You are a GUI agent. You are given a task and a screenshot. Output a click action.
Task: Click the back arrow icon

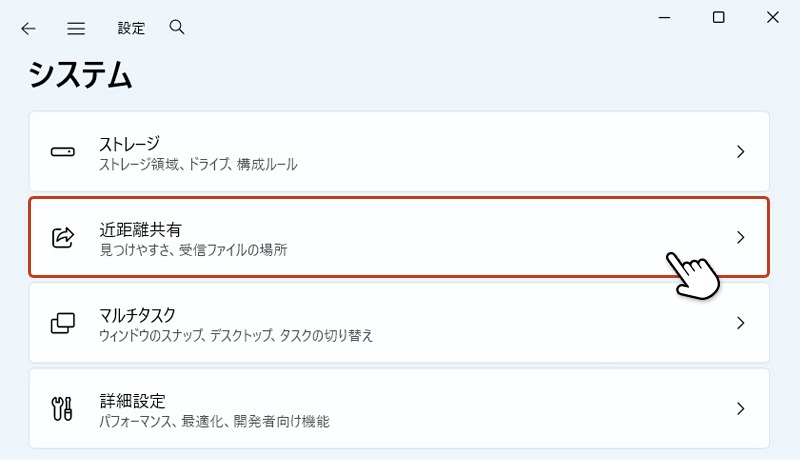pyautogui.click(x=28, y=28)
